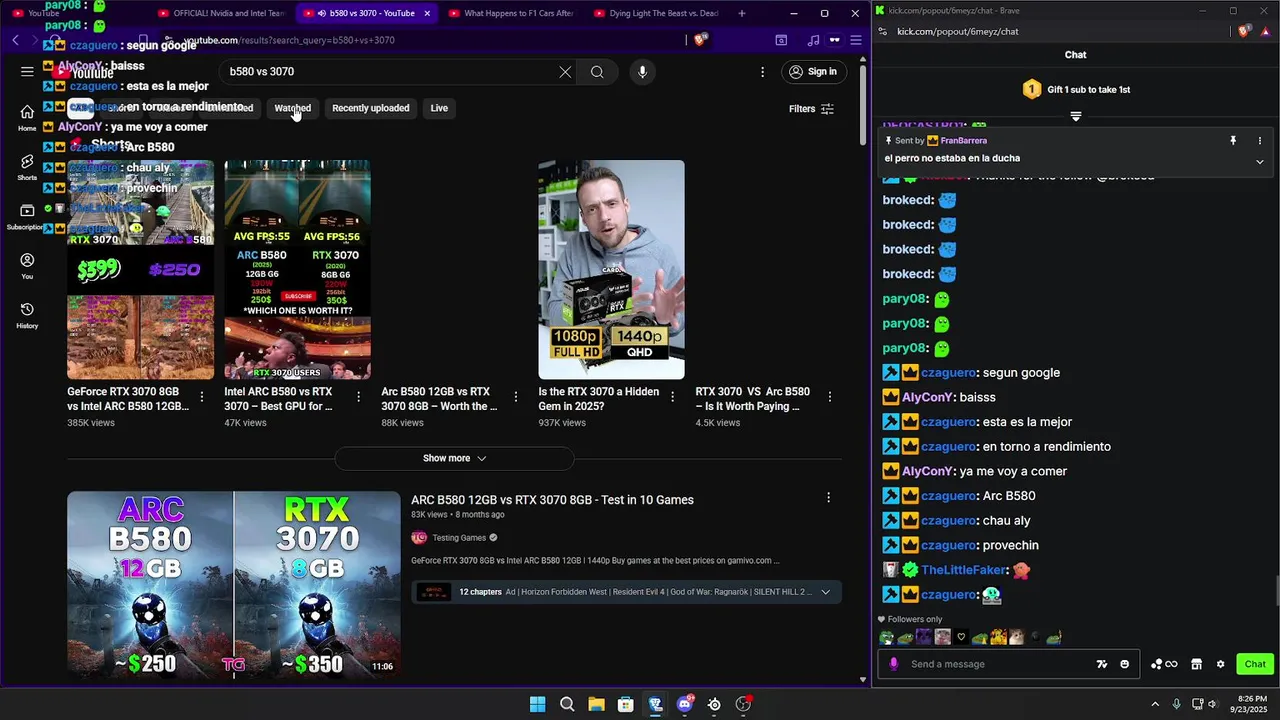This screenshot has width=1280, height=720.
Task: Switch to 'Dying Light The Beast vs. Dead' tab
Action: 655,13
